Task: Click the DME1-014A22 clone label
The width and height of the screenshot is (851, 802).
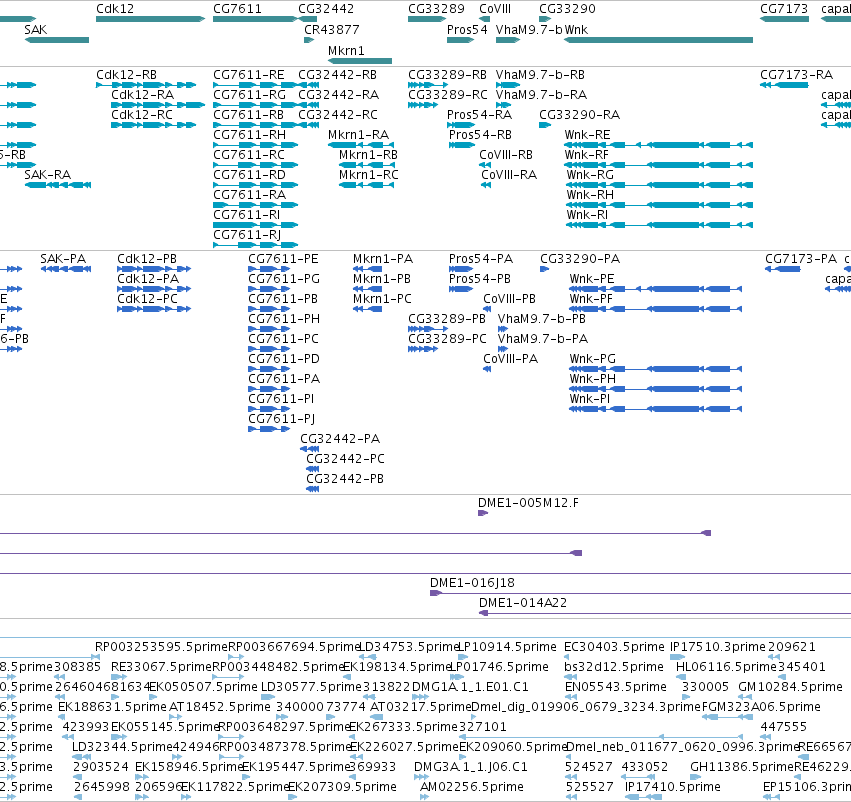Action: (x=523, y=602)
